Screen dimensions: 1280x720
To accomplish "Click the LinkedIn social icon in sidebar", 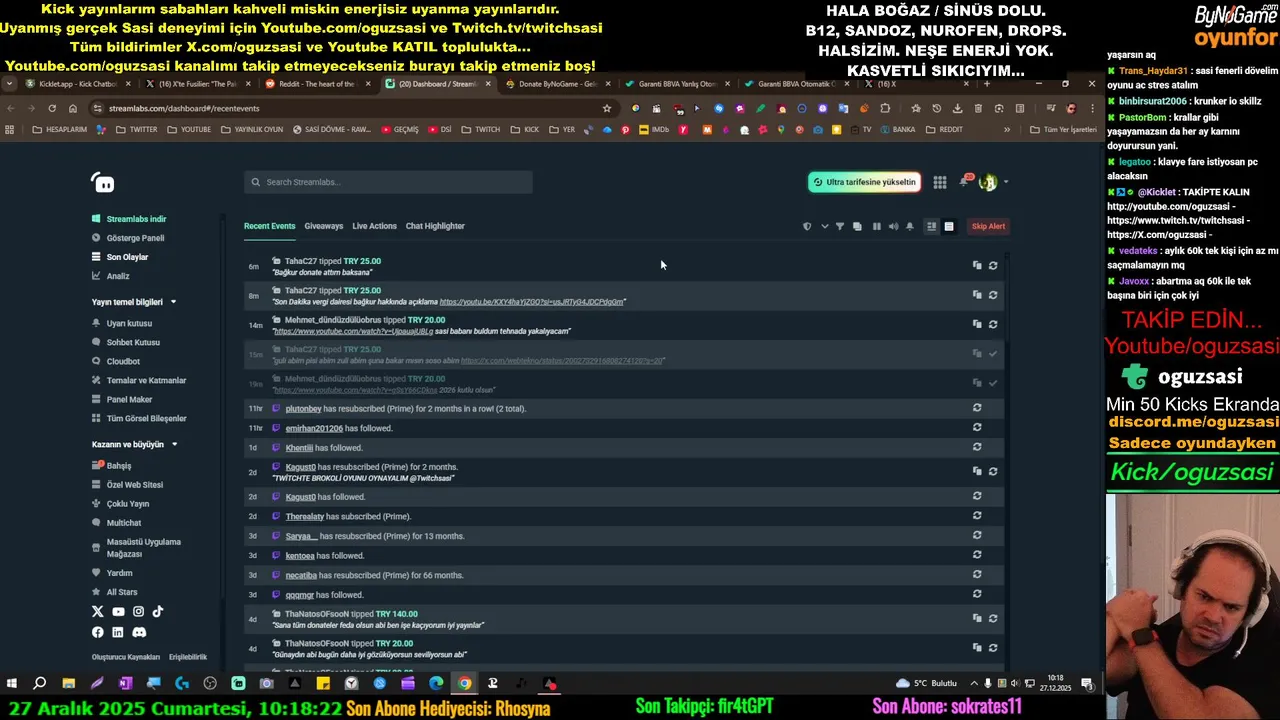I will click(x=118, y=632).
